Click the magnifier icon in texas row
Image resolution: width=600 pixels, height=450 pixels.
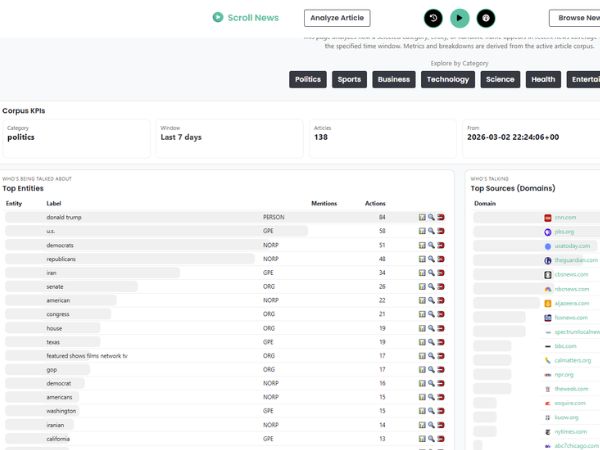[x=431, y=342]
